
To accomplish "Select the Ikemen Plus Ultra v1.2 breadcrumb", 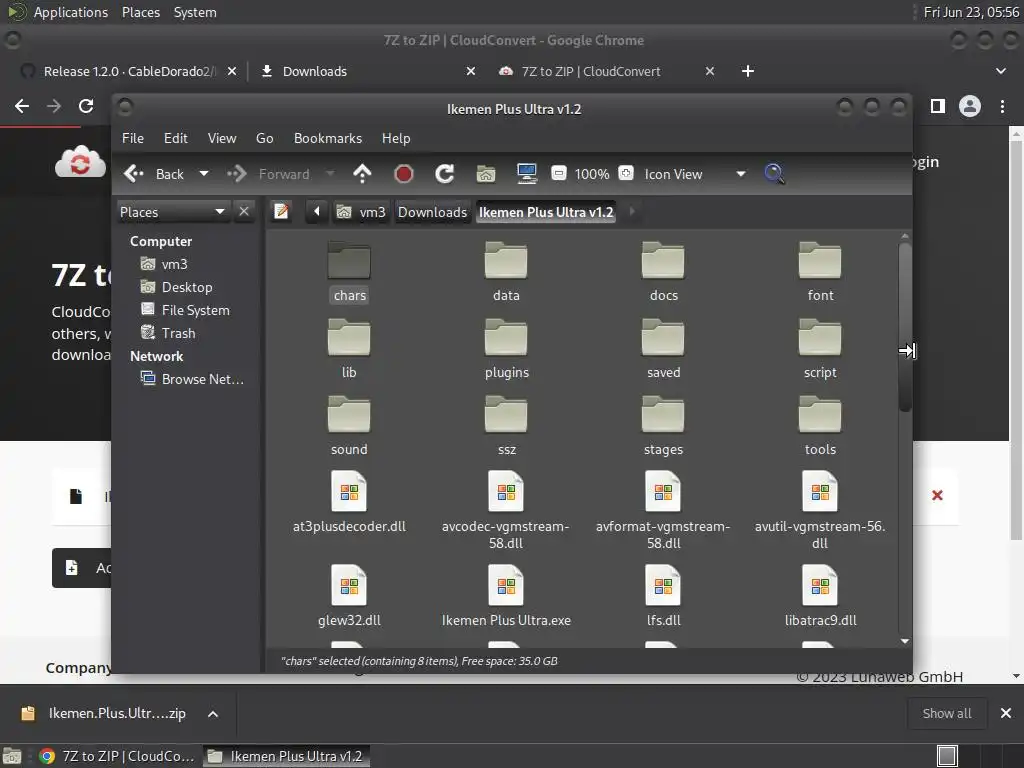I will point(546,212).
